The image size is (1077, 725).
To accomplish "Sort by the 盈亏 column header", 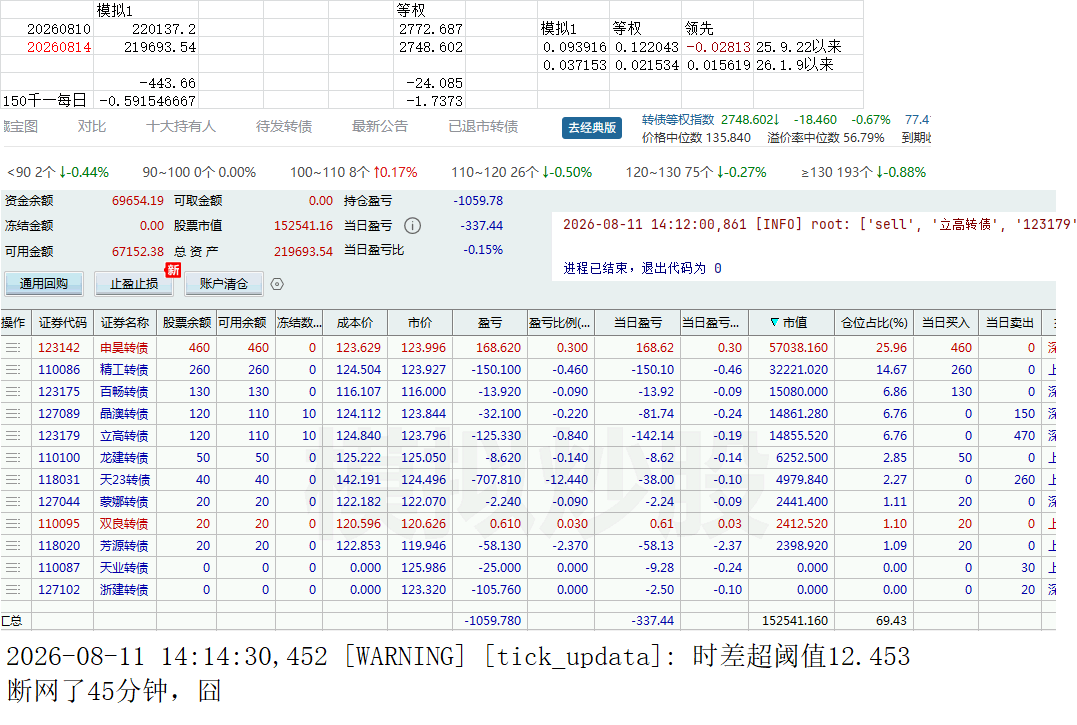I will 490,323.
